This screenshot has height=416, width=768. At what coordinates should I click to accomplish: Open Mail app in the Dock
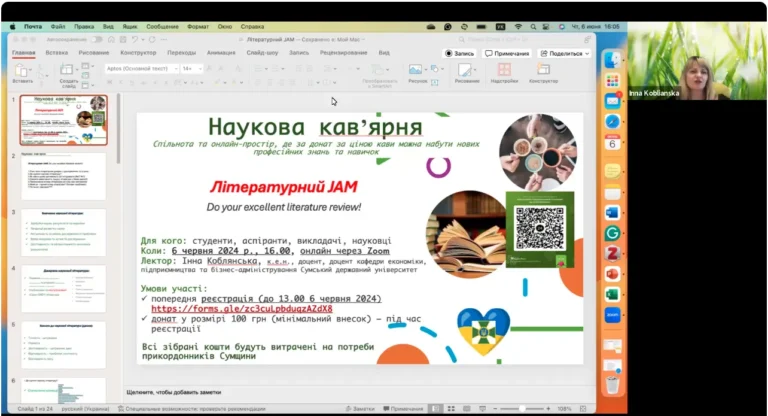tap(612, 101)
